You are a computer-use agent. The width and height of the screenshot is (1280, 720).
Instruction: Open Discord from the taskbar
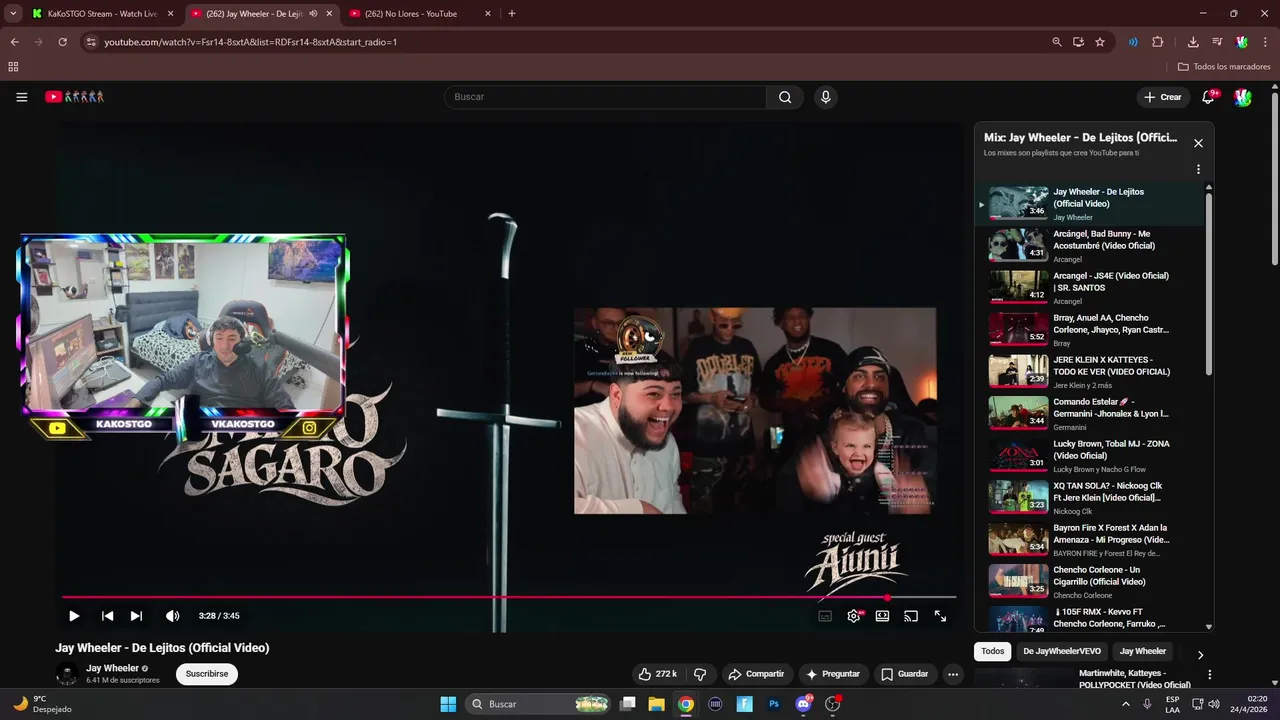[804, 704]
